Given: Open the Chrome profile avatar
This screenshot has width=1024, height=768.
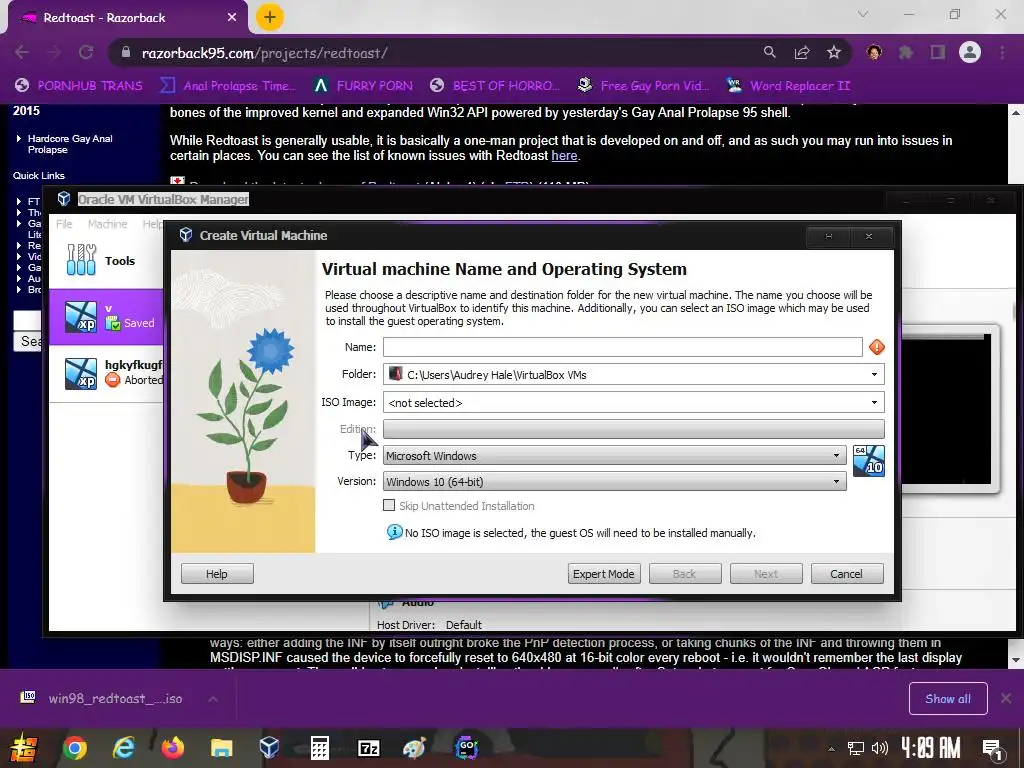Looking at the screenshot, I should tap(970, 52).
